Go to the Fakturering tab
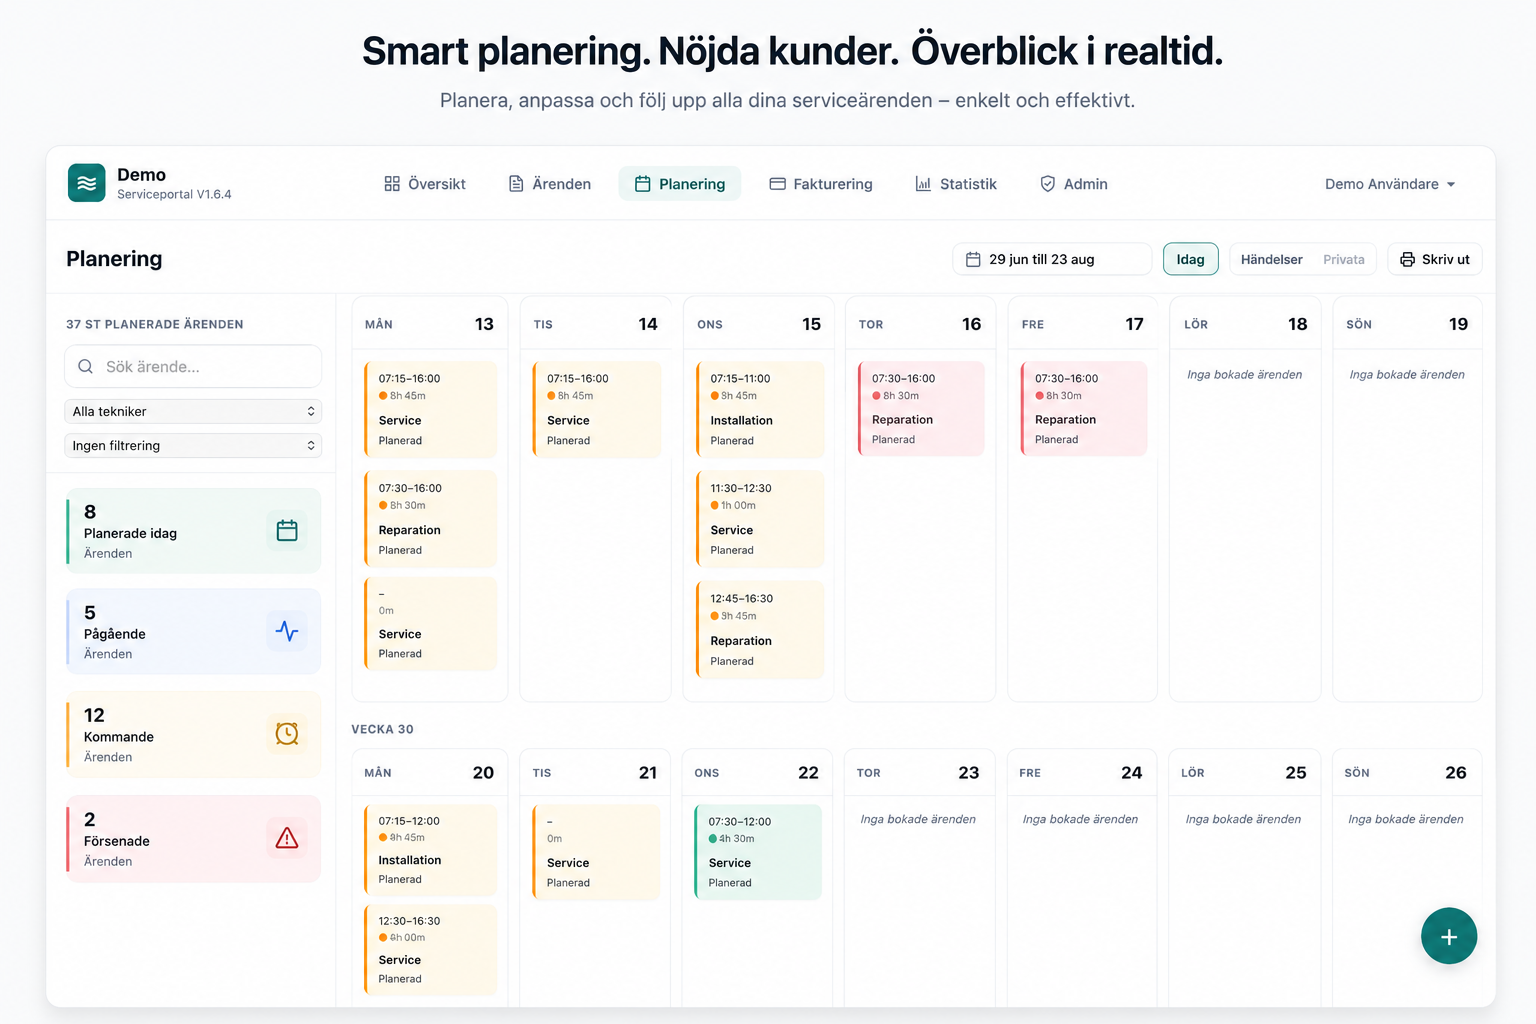Viewport: 1536px width, 1024px height. pyautogui.click(x=821, y=184)
